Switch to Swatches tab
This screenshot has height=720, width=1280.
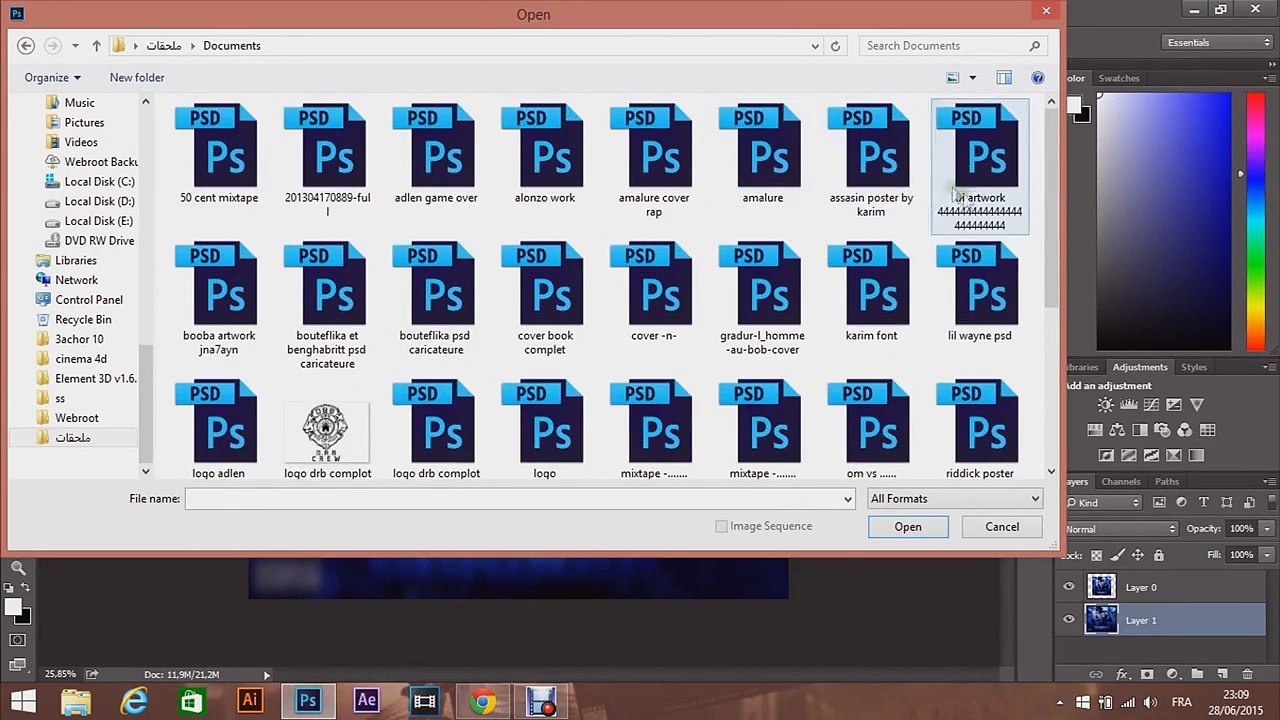pyautogui.click(x=1119, y=78)
